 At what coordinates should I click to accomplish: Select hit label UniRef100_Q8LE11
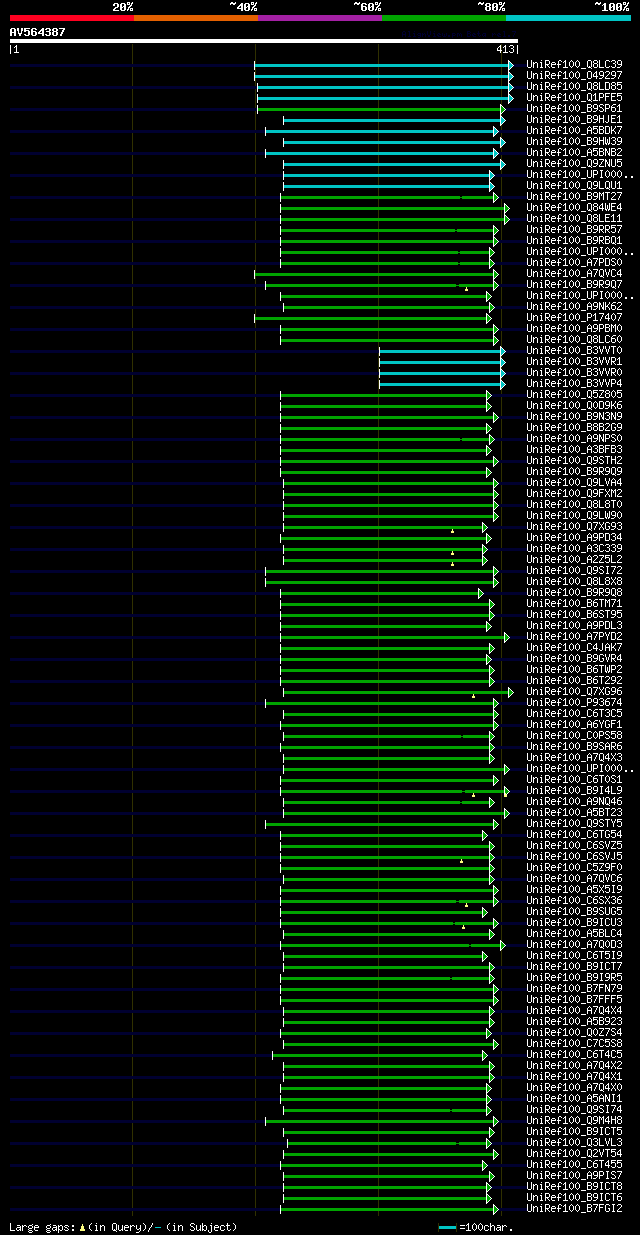pyautogui.click(x=575, y=218)
